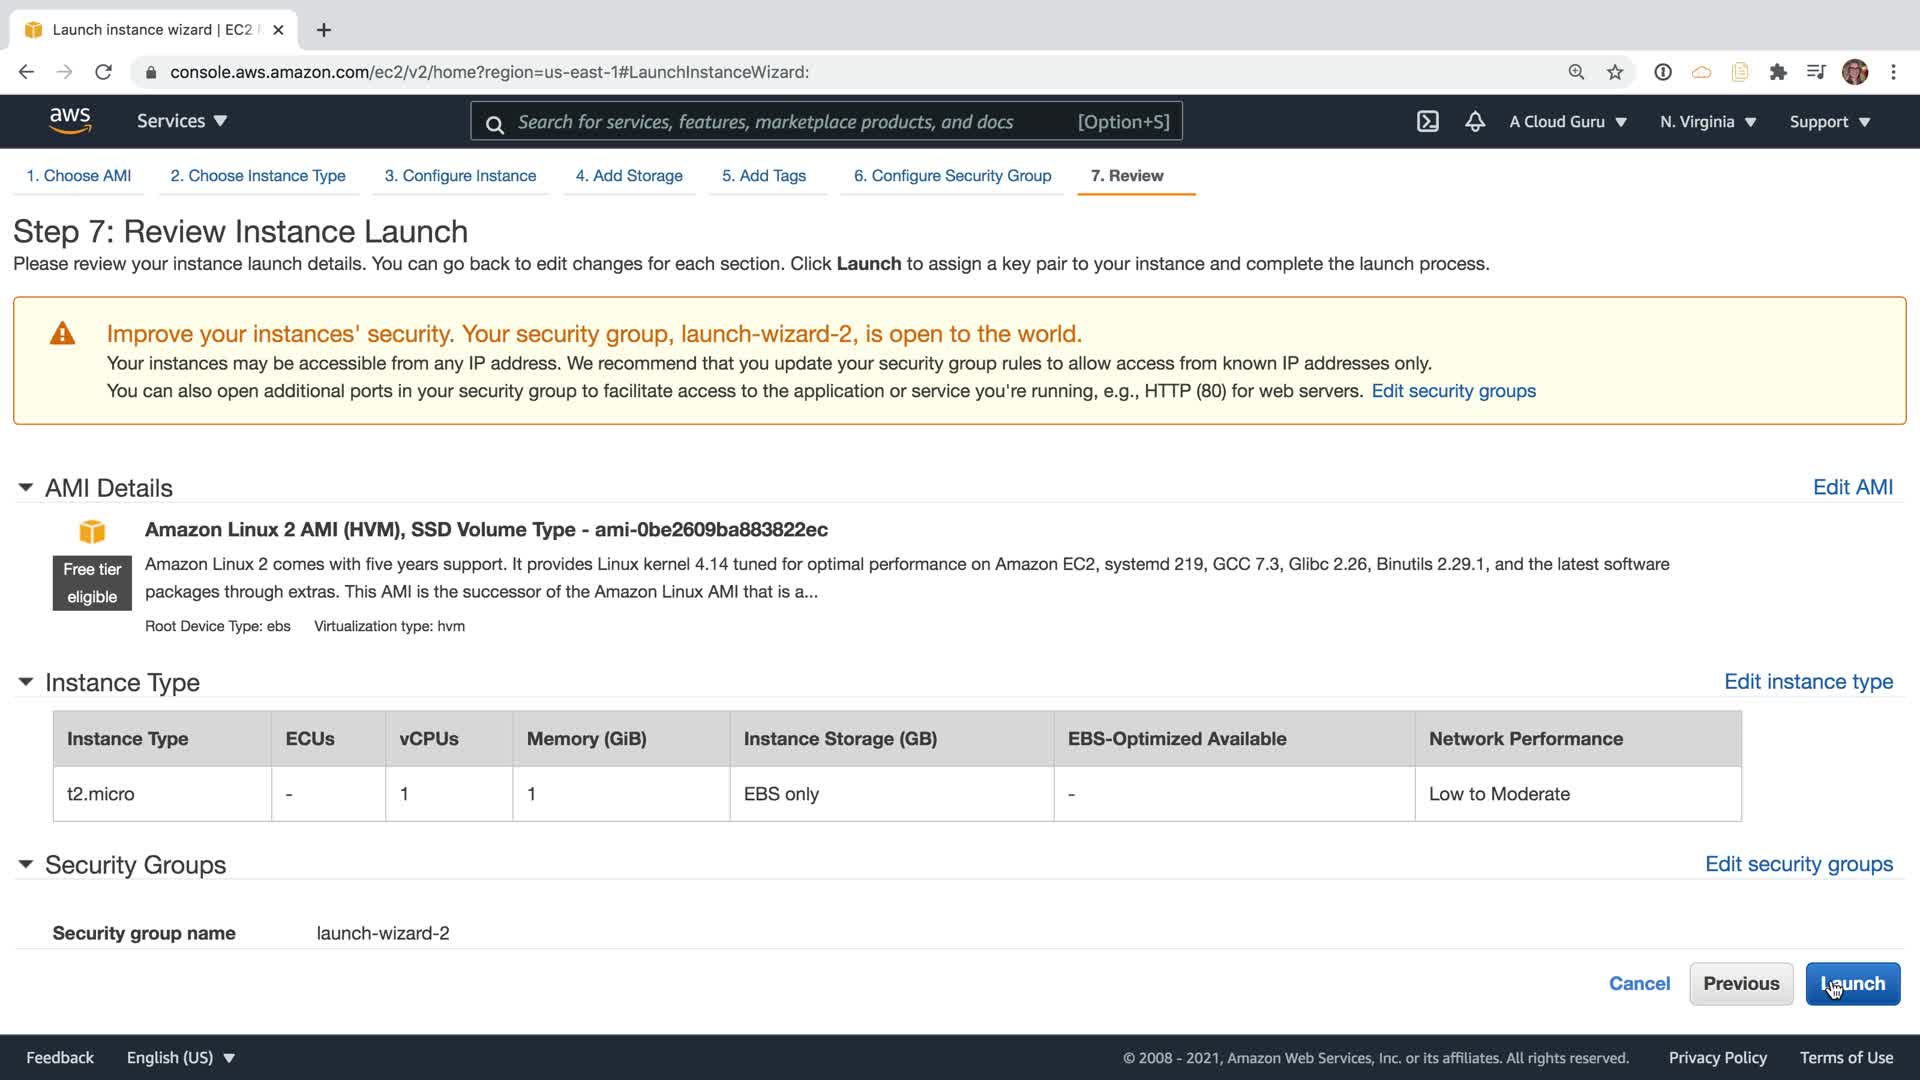Open A Cloud Guru account dropdown

pyautogui.click(x=1567, y=122)
